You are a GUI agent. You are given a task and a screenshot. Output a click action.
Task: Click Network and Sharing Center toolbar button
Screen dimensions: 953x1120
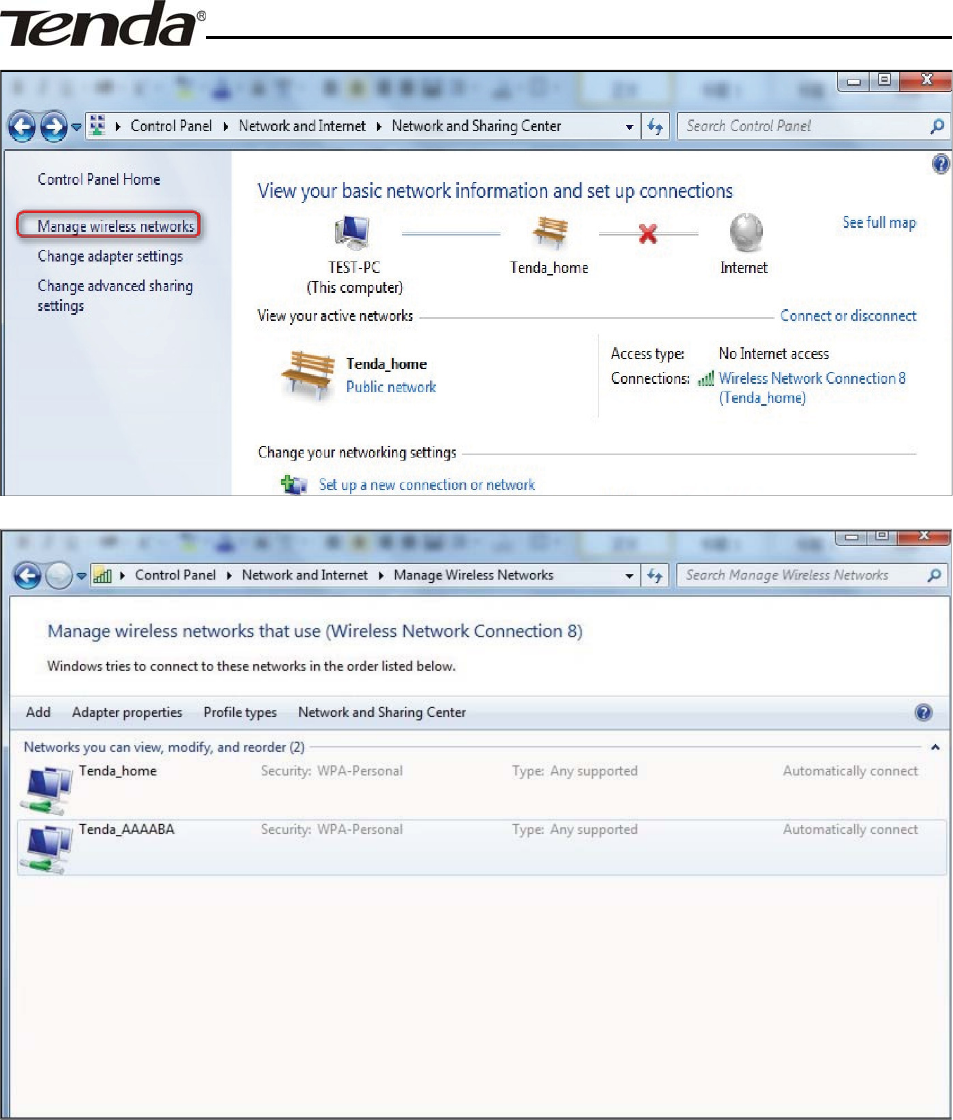(382, 712)
